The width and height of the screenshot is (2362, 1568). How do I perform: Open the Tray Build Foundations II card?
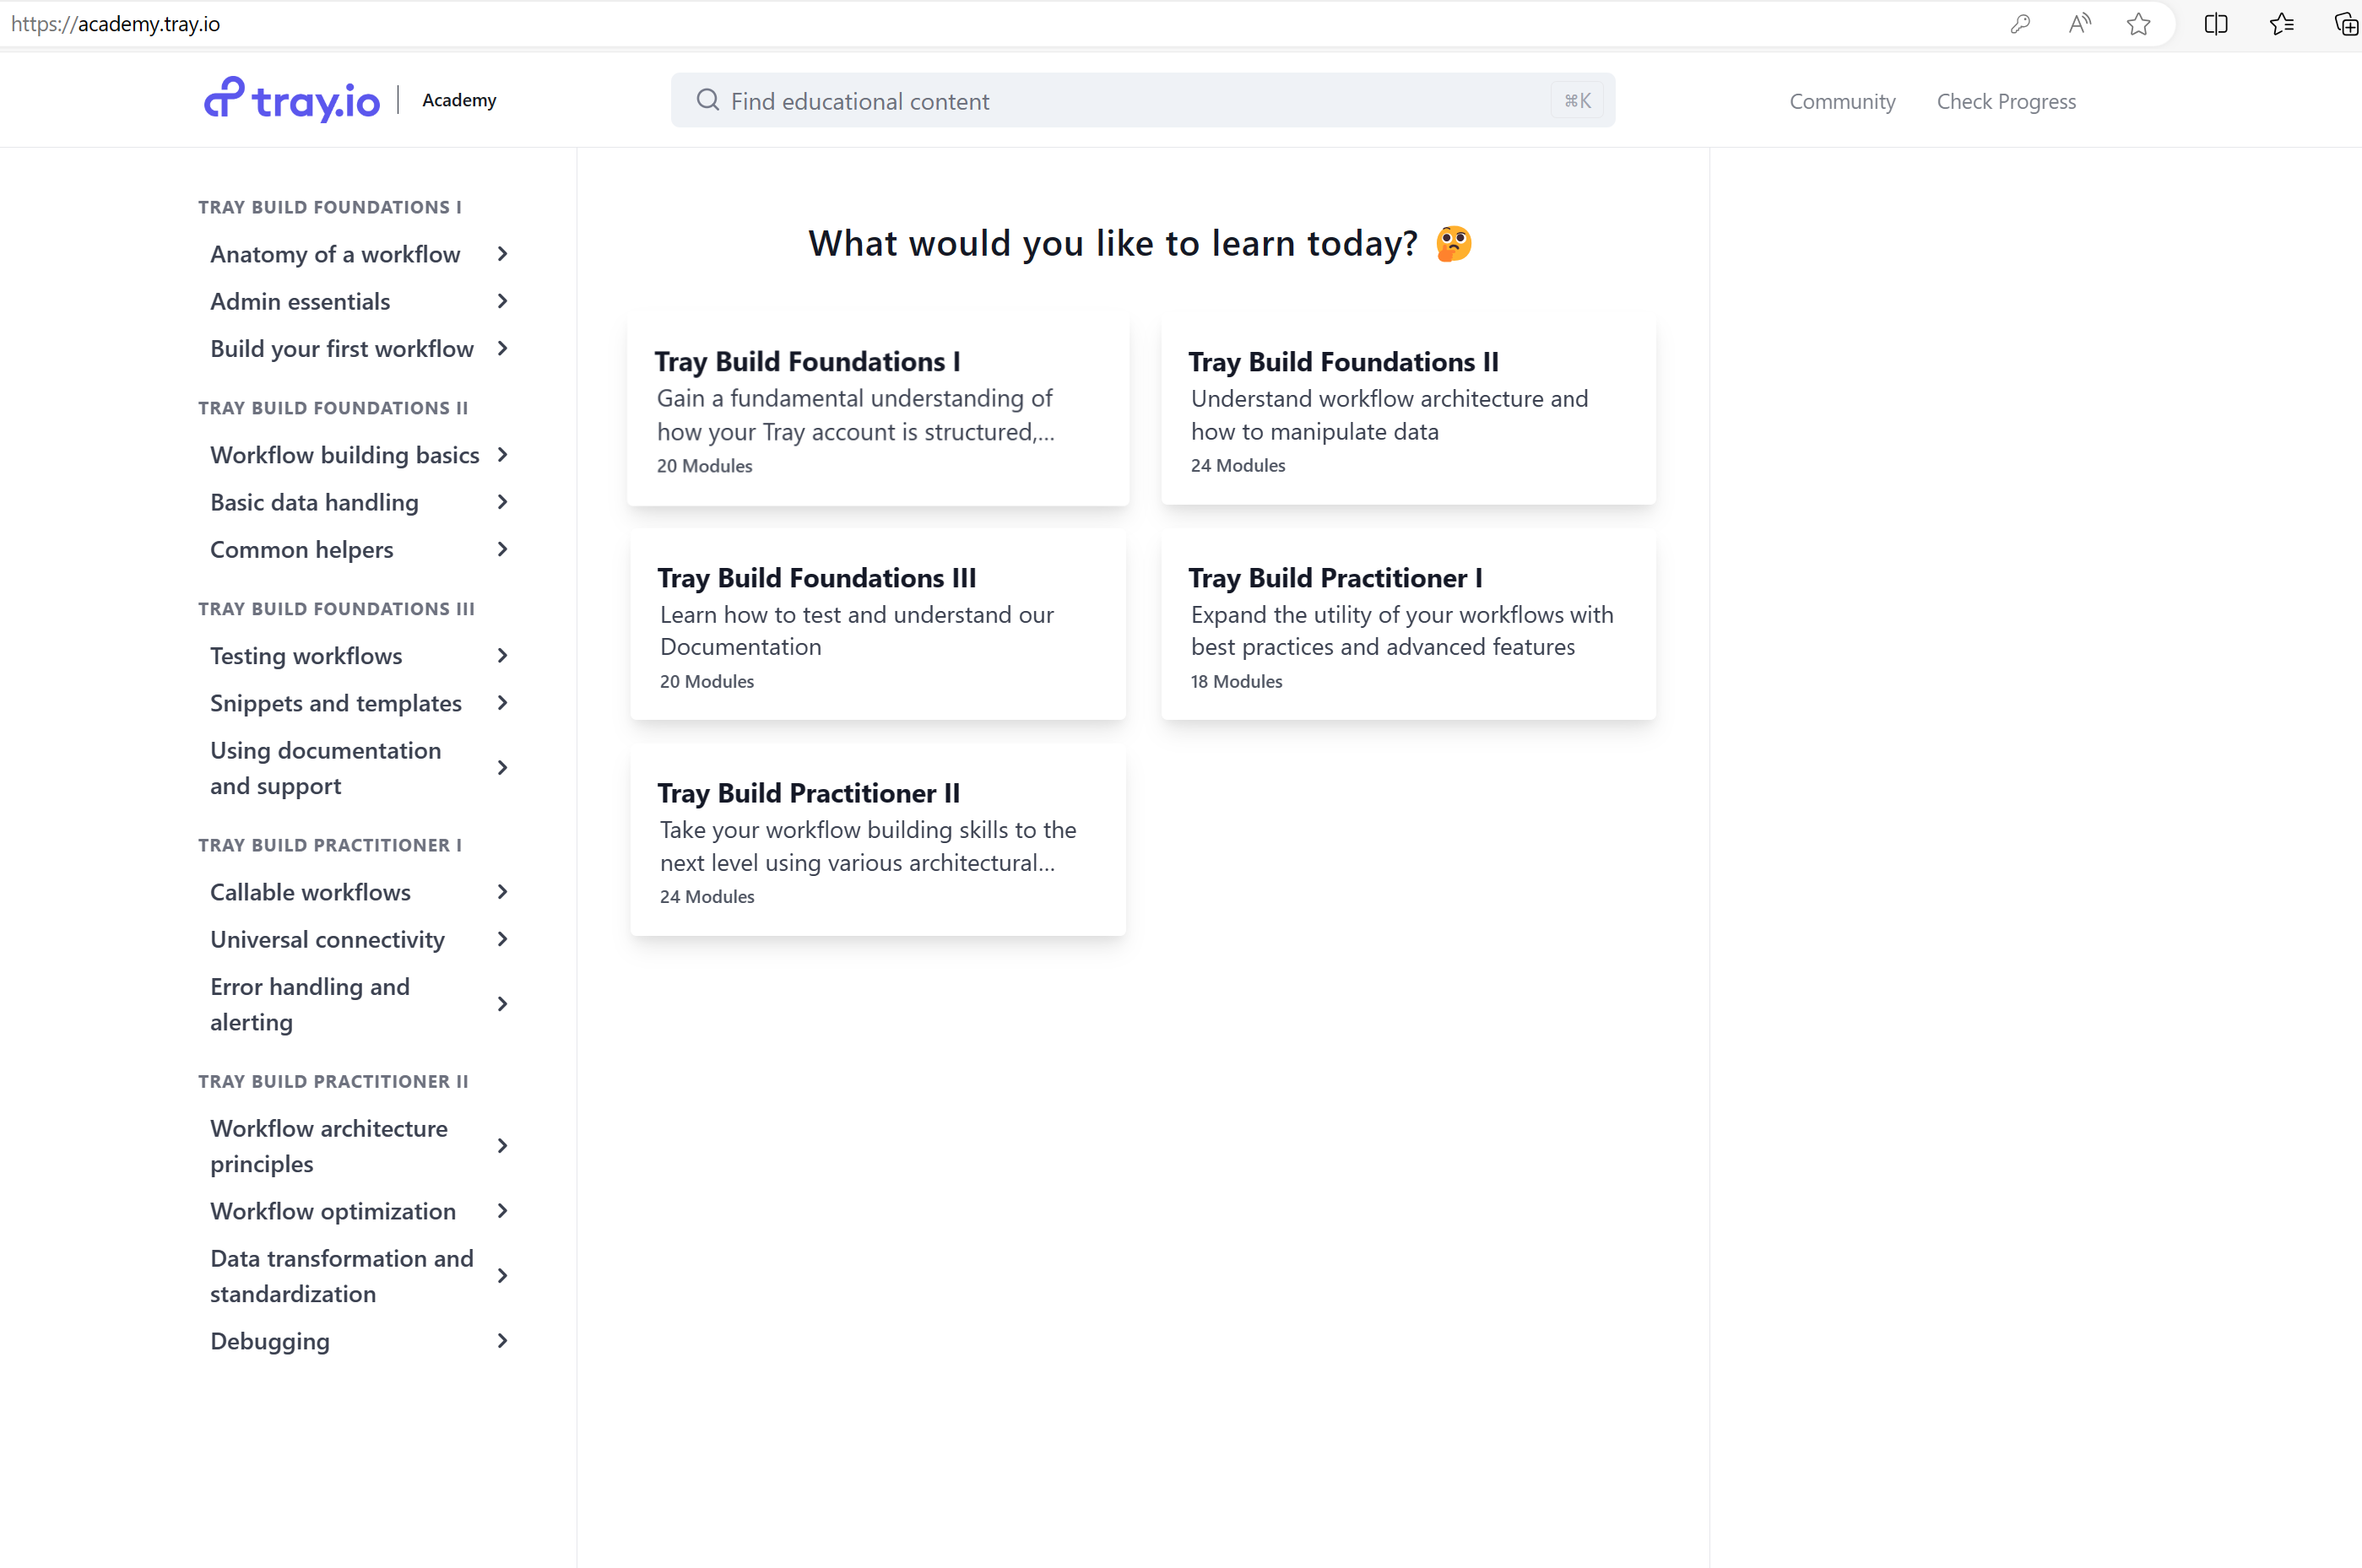tap(1407, 410)
